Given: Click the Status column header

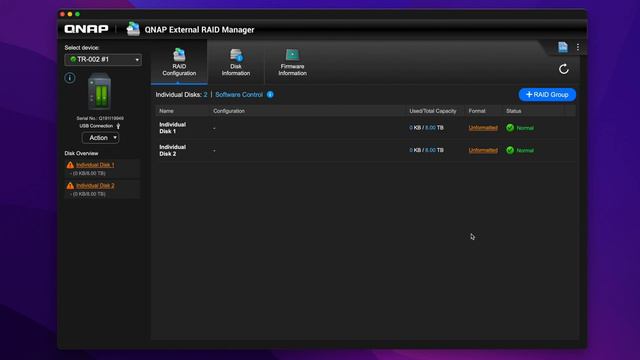Looking at the screenshot, I should tap(513, 111).
